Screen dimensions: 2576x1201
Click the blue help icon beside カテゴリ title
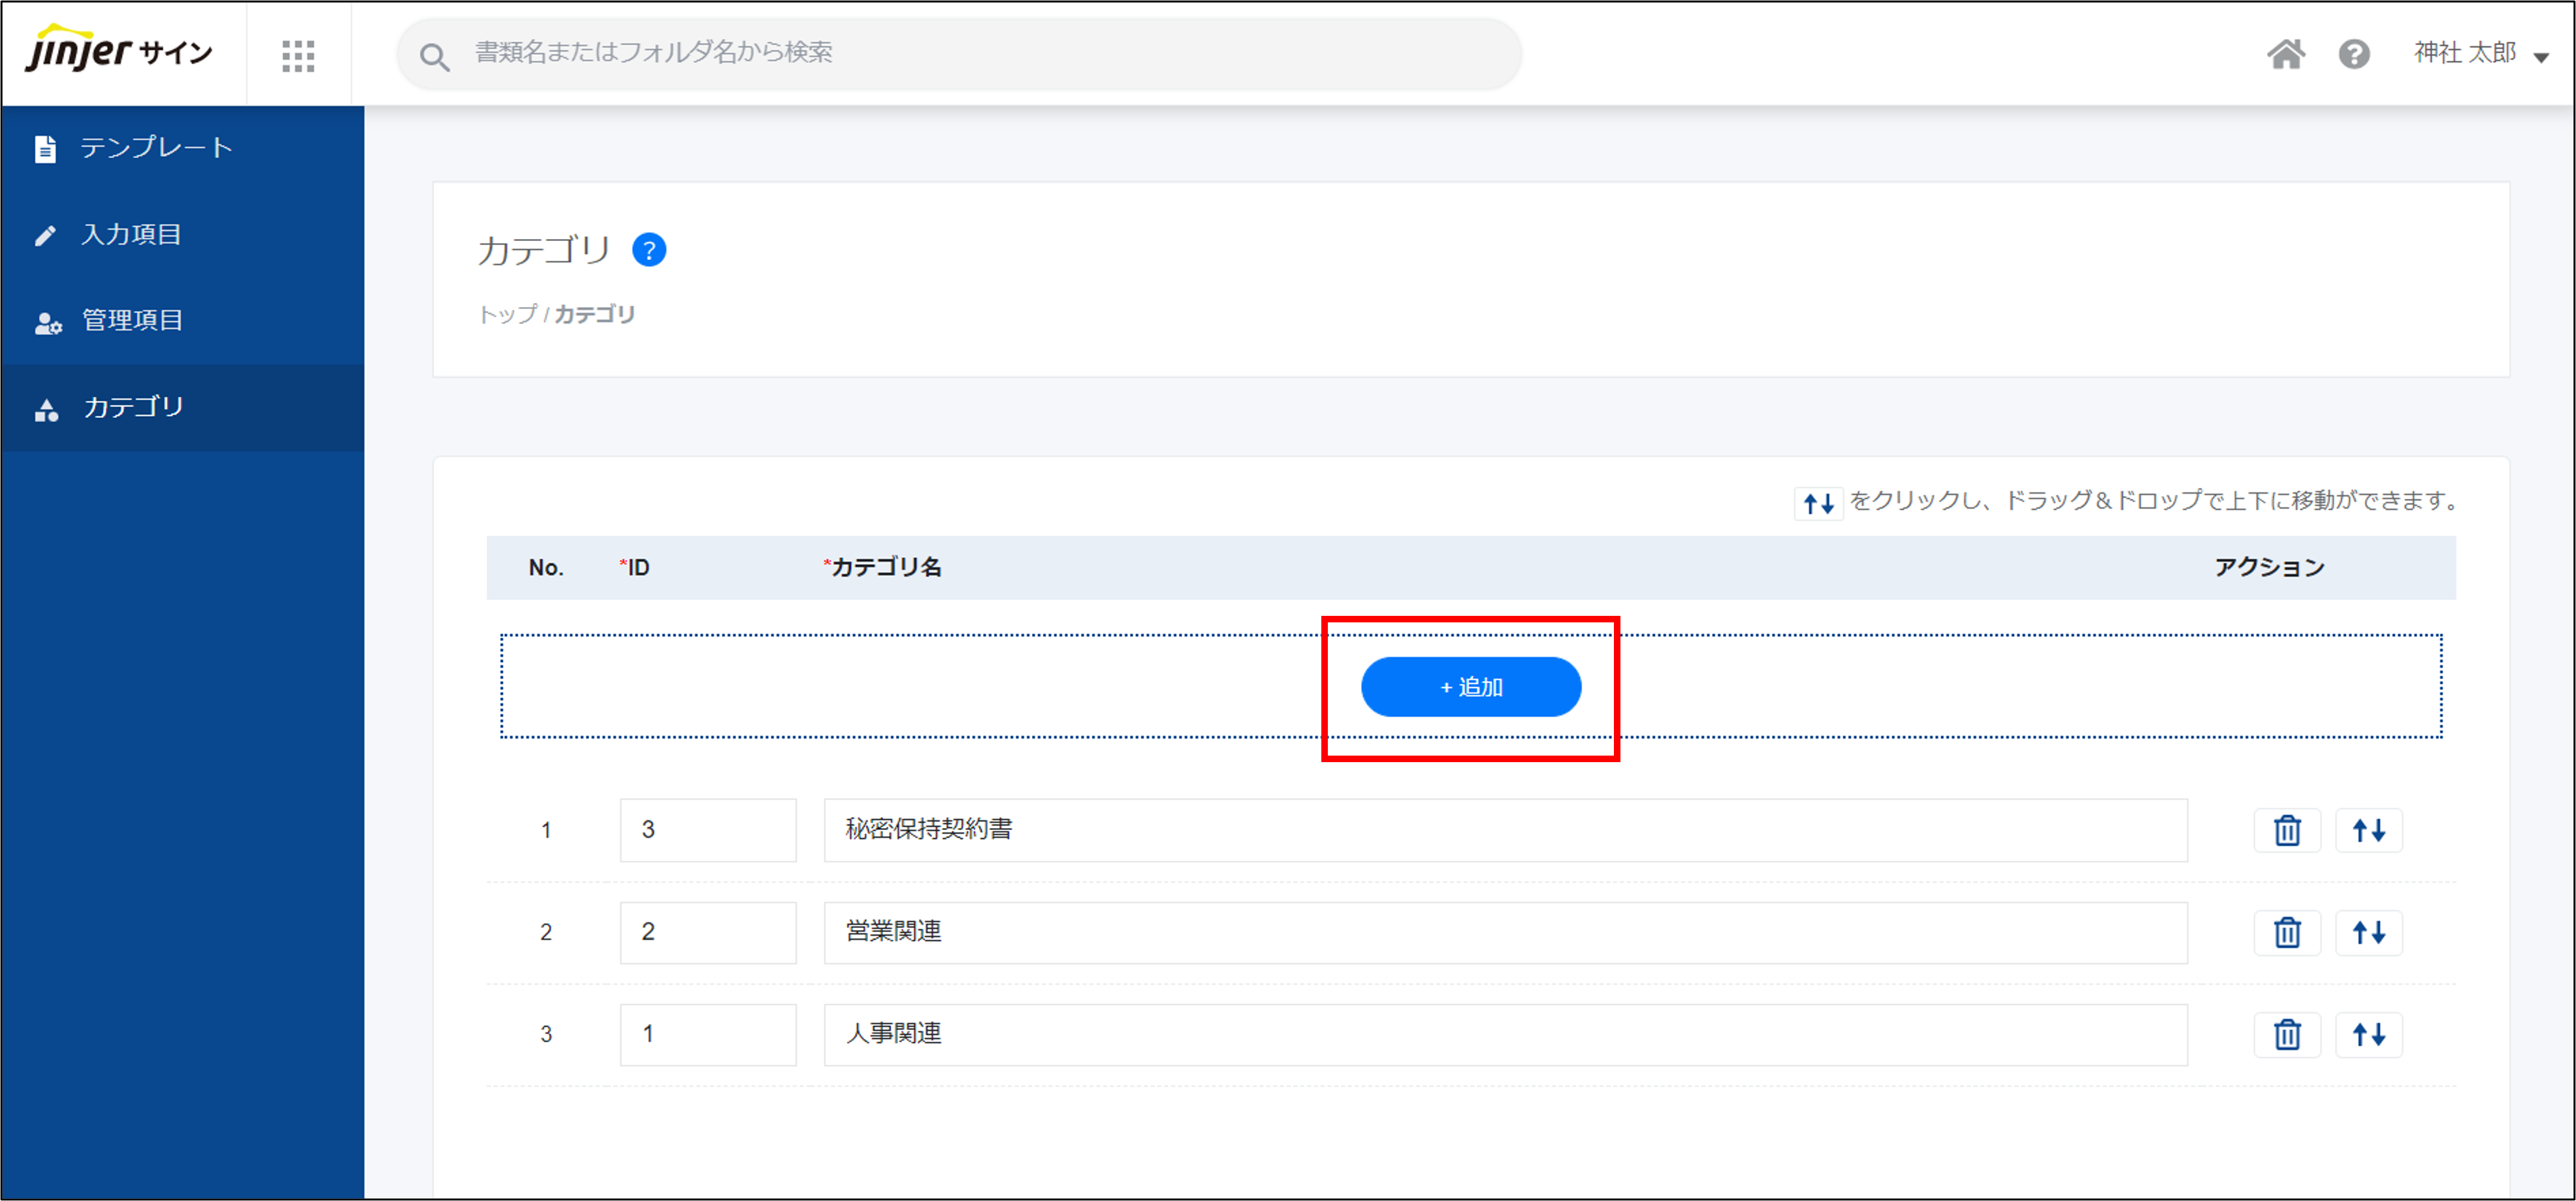coord(649,250)
